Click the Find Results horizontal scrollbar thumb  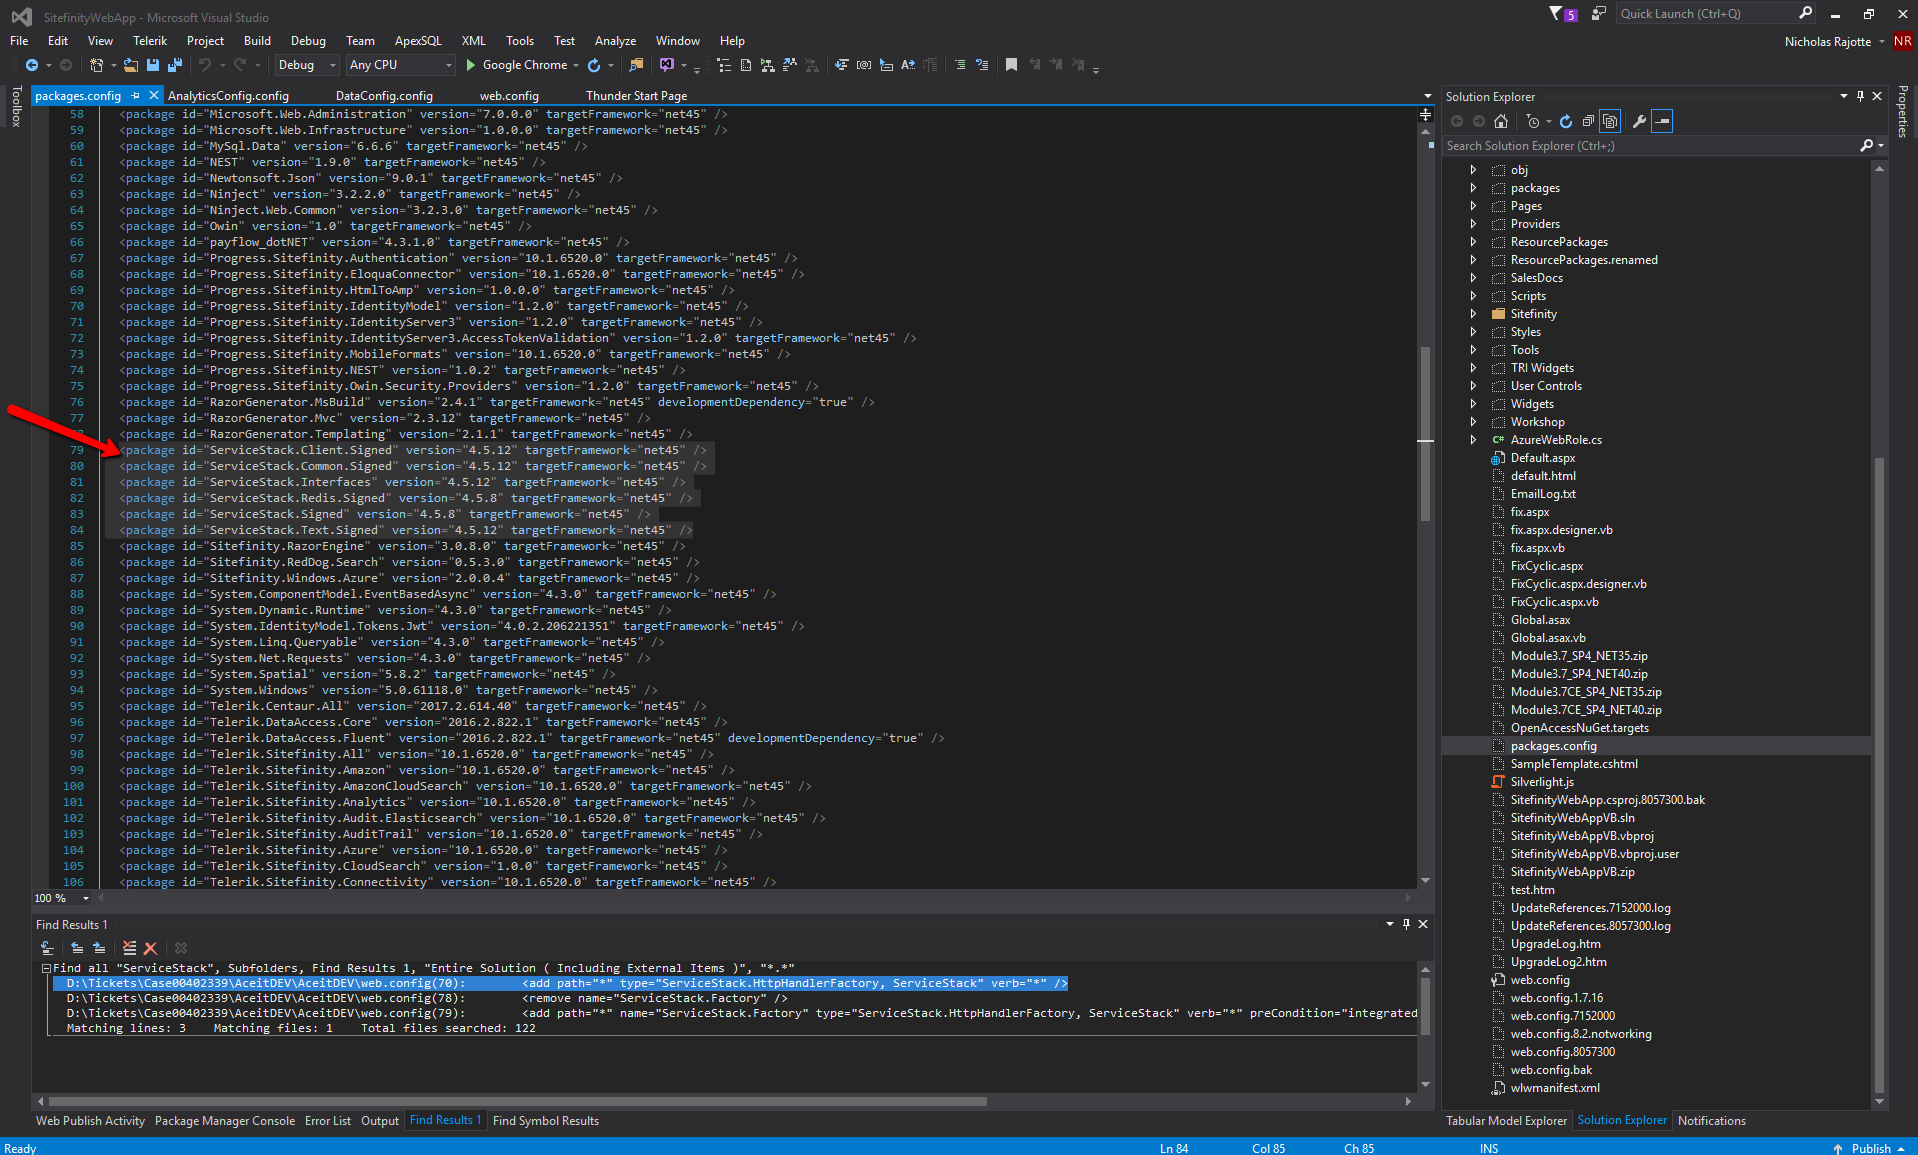517,1101
